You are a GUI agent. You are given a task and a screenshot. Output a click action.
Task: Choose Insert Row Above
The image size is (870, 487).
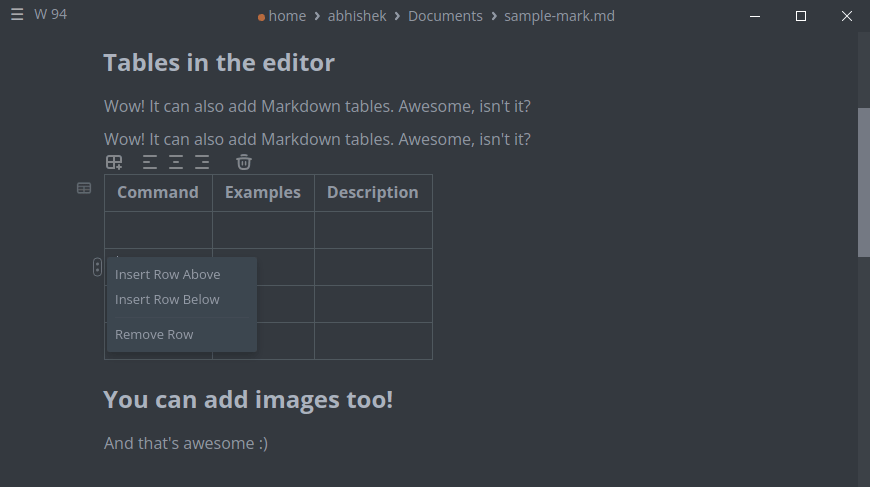tap(167, 275)
